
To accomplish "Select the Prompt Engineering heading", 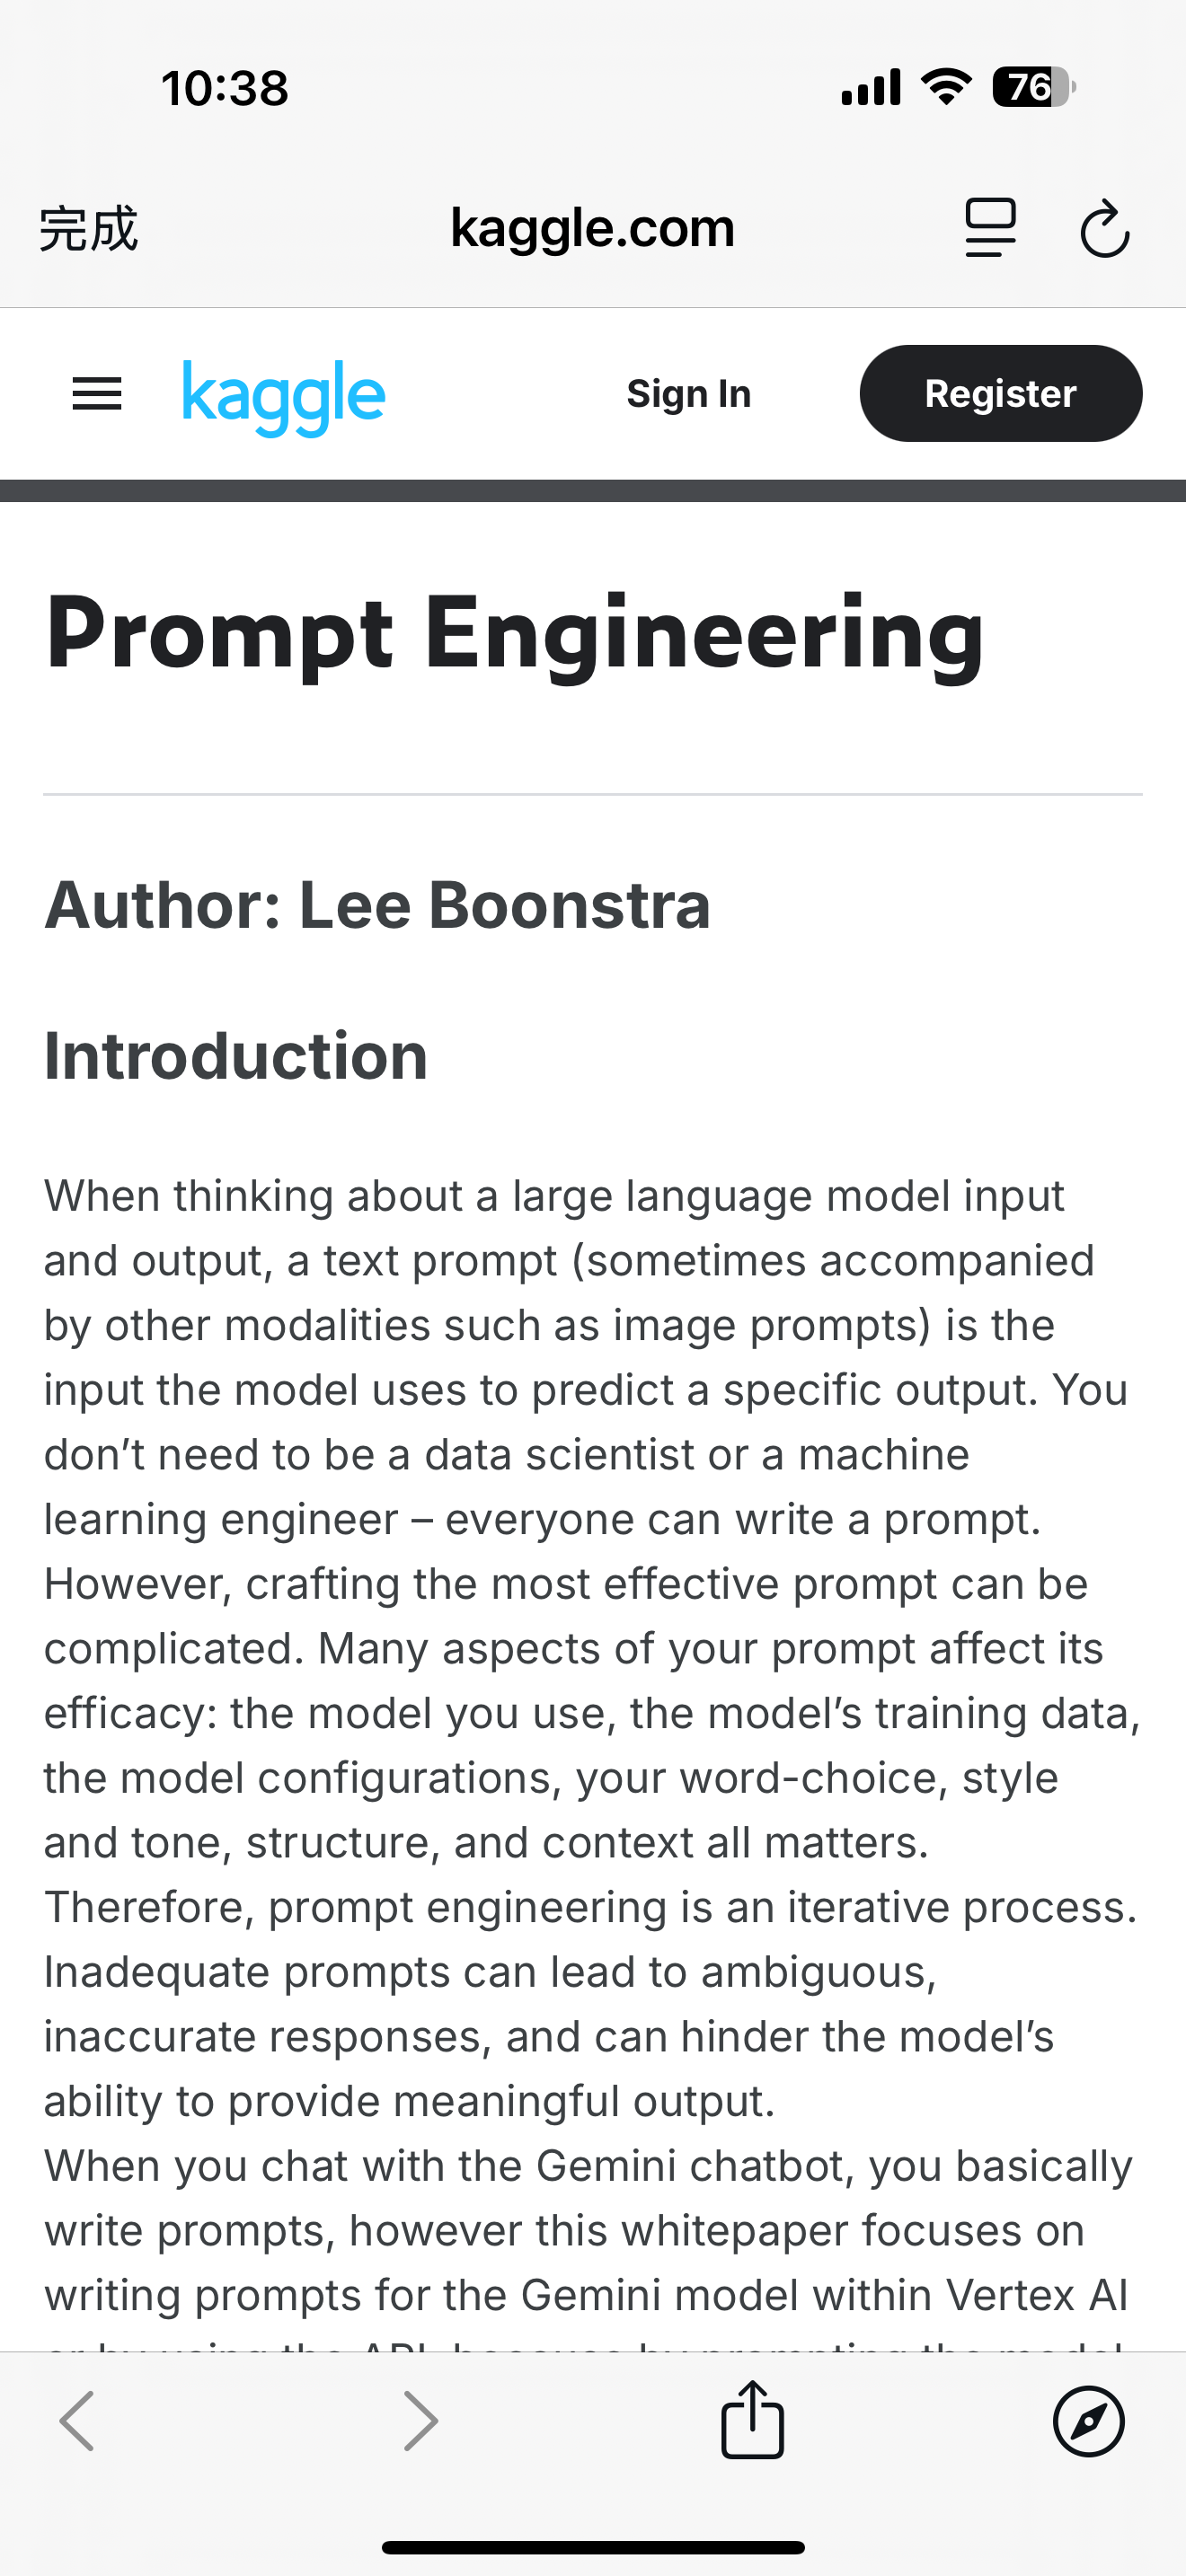I will click(515, 634).
